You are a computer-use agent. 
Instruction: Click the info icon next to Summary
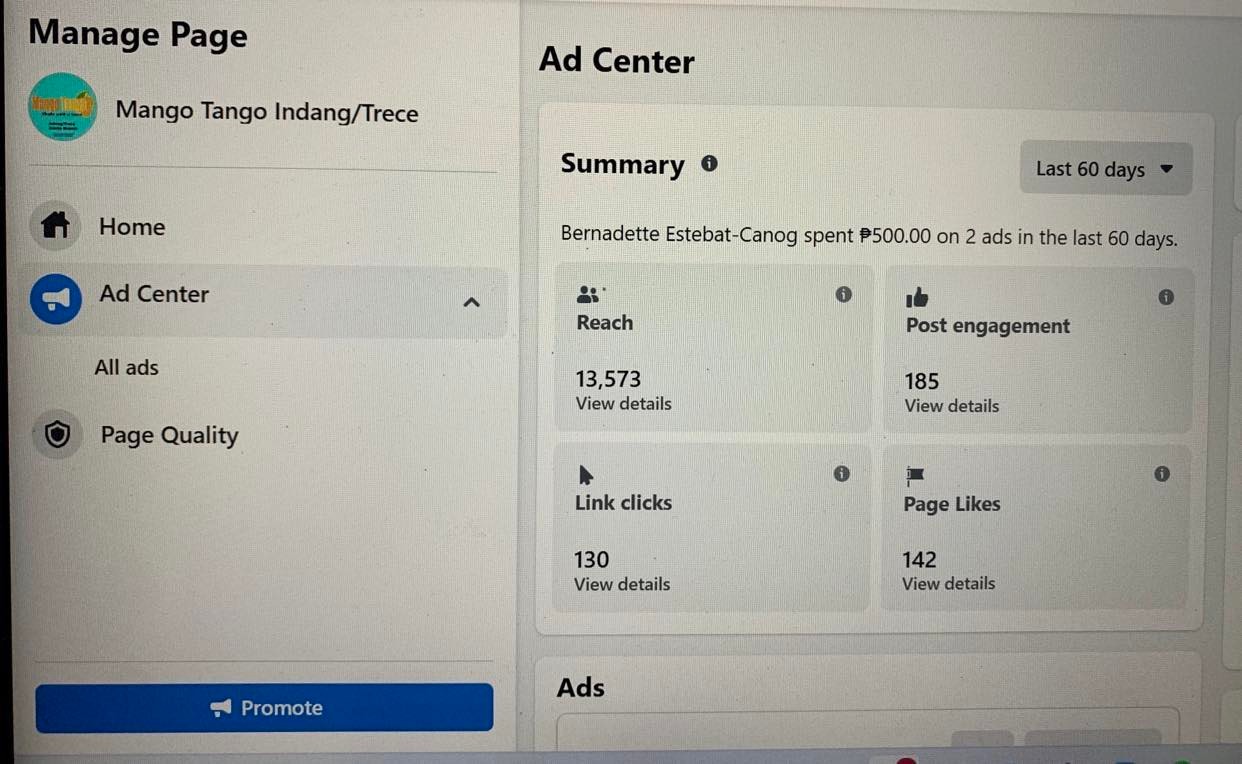click(709, 164)
